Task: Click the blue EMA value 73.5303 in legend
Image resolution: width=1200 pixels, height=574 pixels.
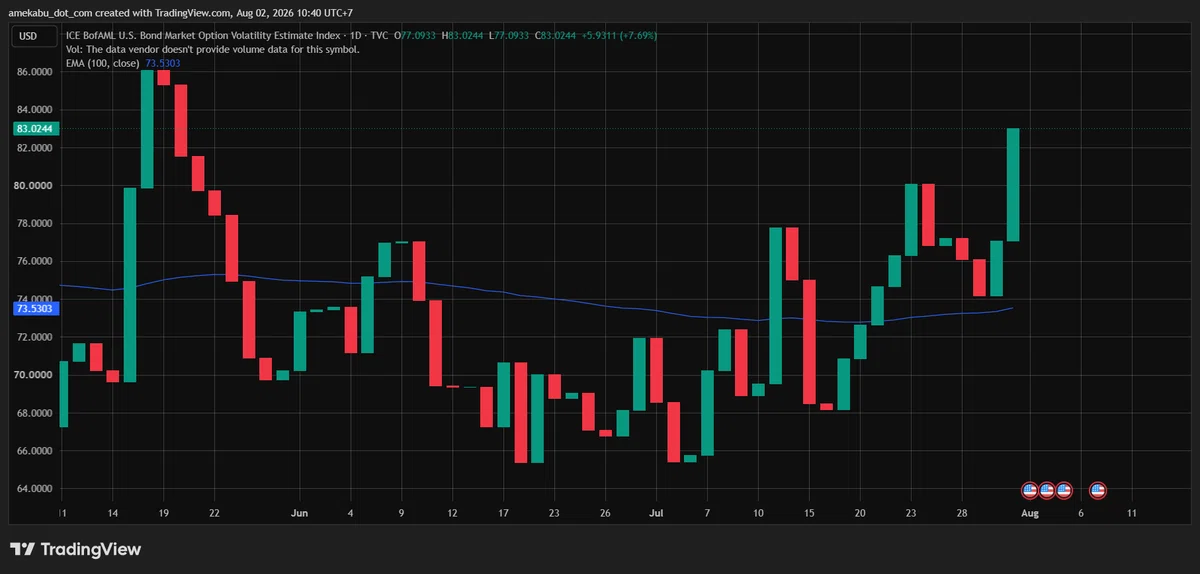Action: coord(163,63)
